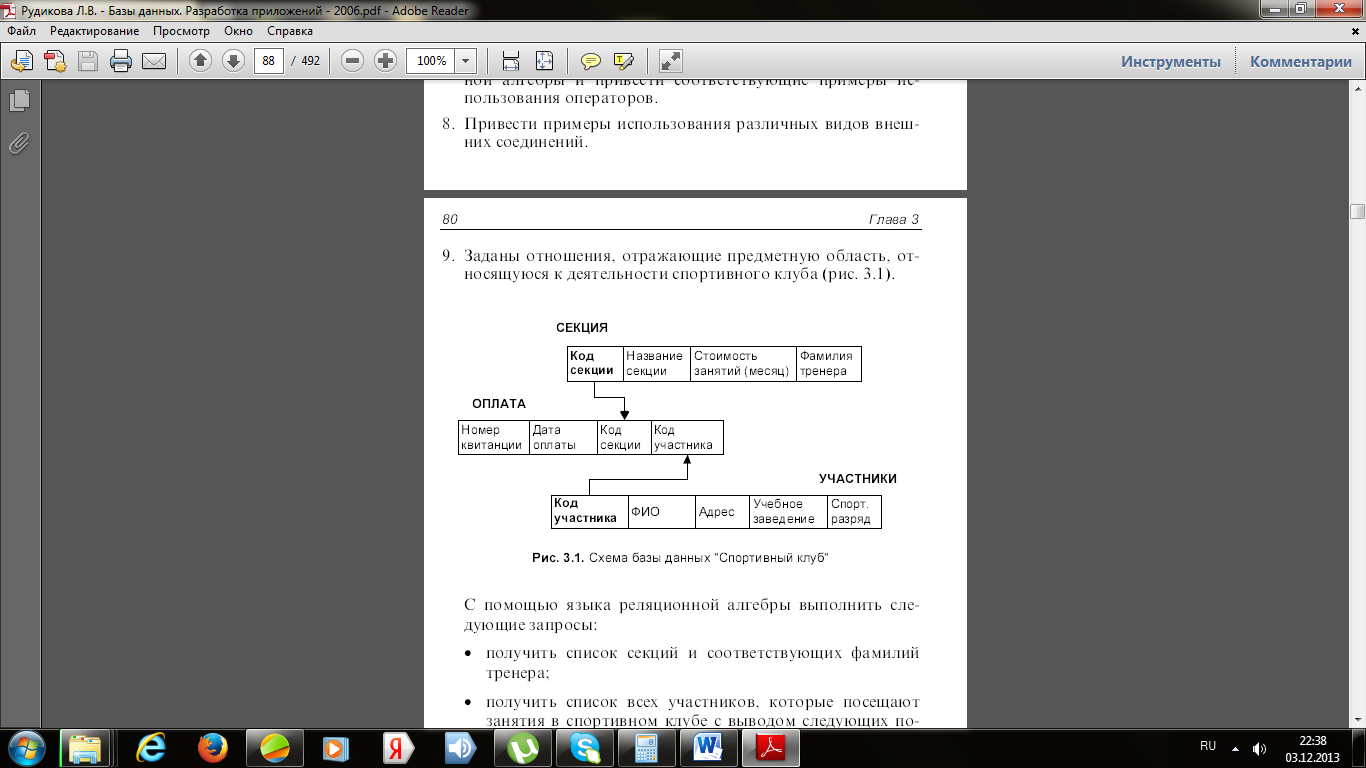The width and height of the screenshot is (1366, 768).
Task: Click the 'УЧАСТНИКИ' table heading
Action: click(858, 479)
